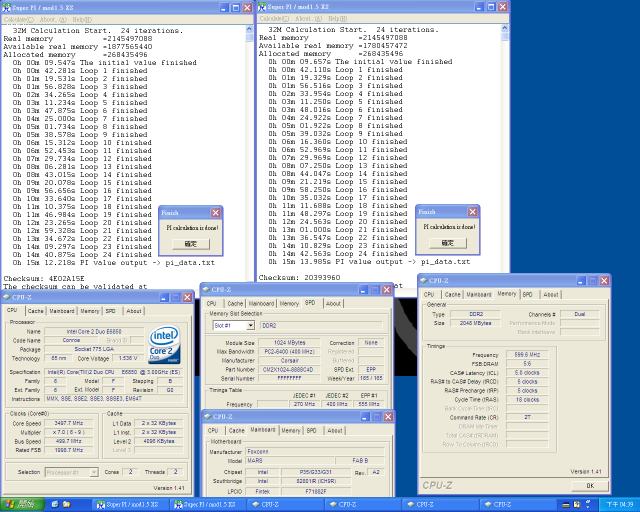Click the Manufacturer field showing Foxconn
The width and height of the screenshot is (640, 512).
pyautogui.click(x=315, y=452)
